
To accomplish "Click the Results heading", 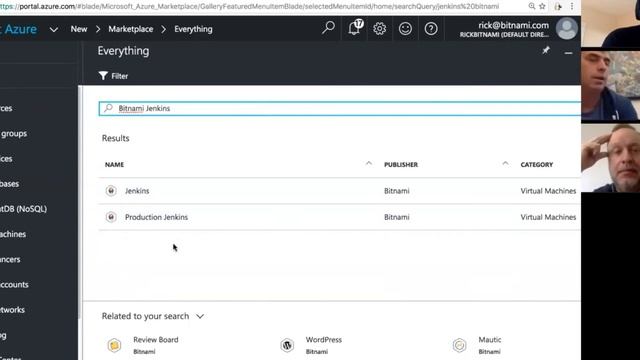I will [116, 138].
